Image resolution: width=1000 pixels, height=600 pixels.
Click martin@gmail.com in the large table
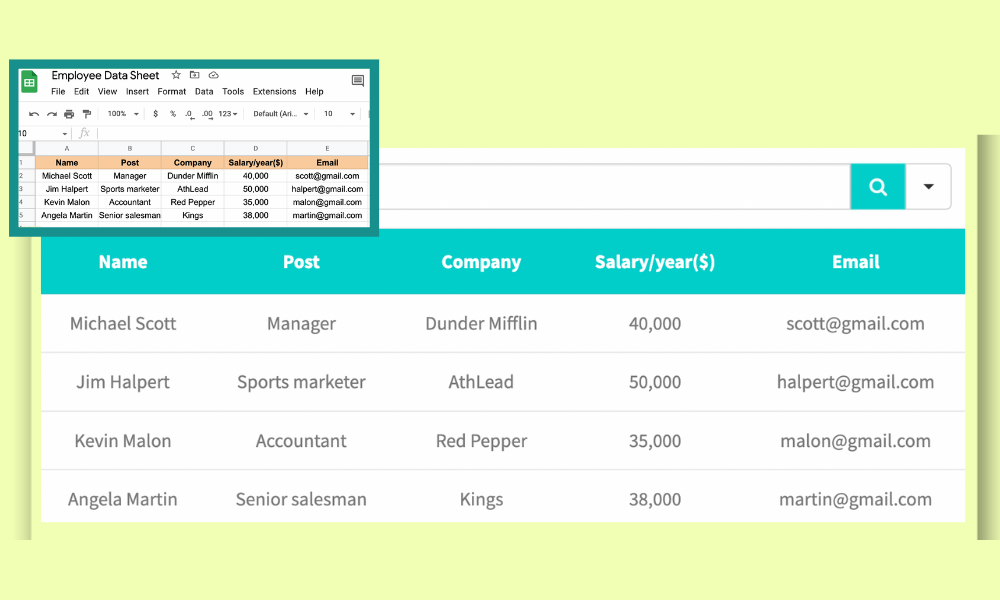click(855, 499)
